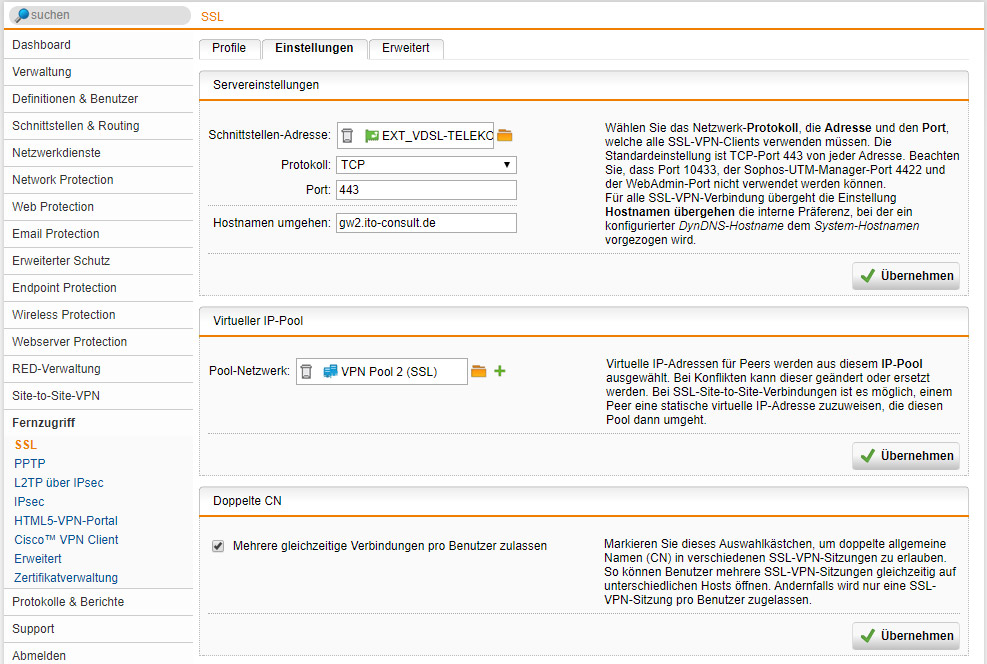Apply server settings with Übernehmen

[905, 275]
